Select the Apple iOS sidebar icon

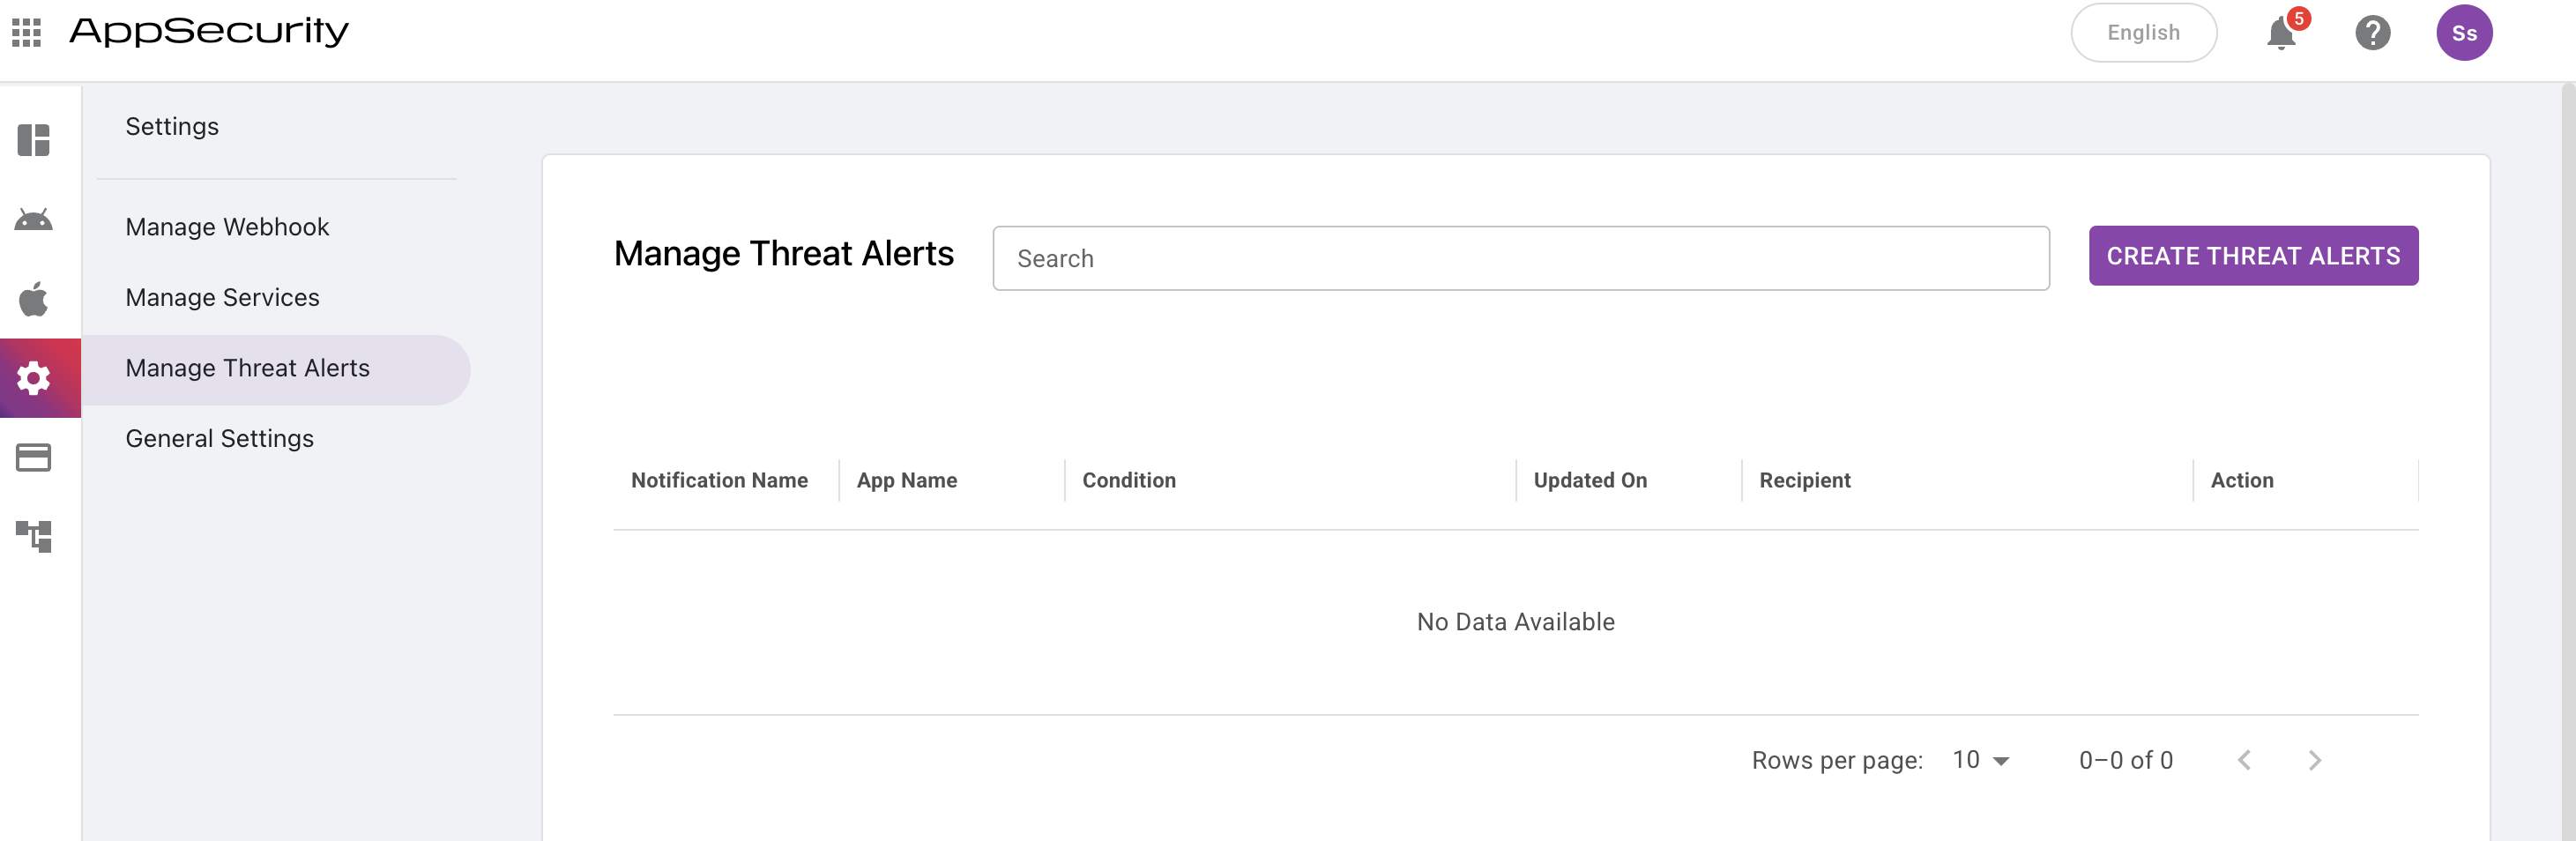[x=34, y=299]
